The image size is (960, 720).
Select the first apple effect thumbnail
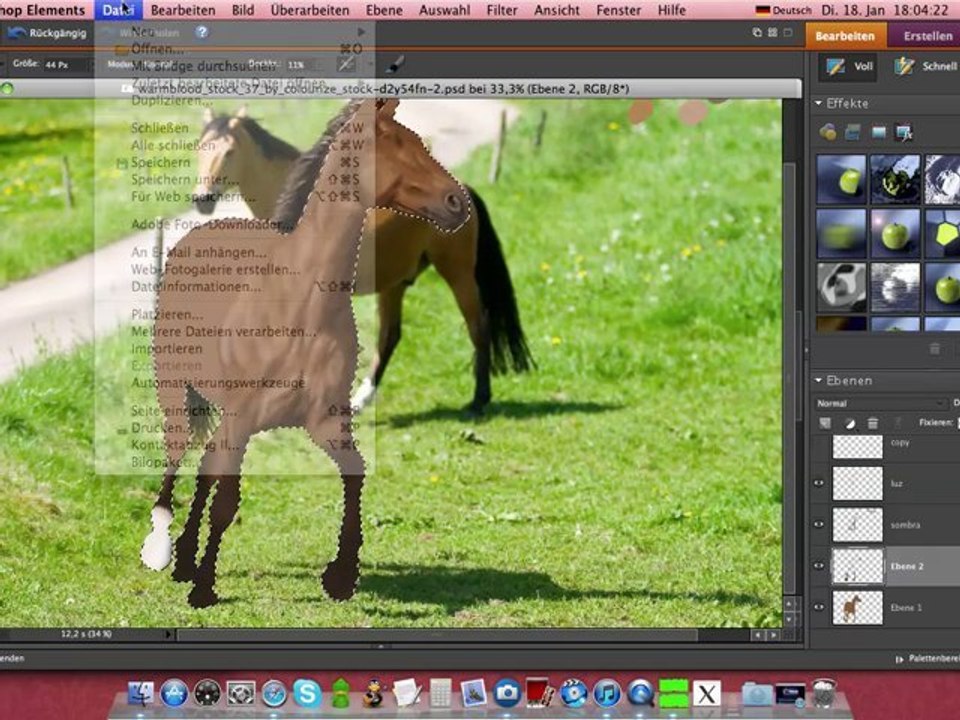pos(841,179)
